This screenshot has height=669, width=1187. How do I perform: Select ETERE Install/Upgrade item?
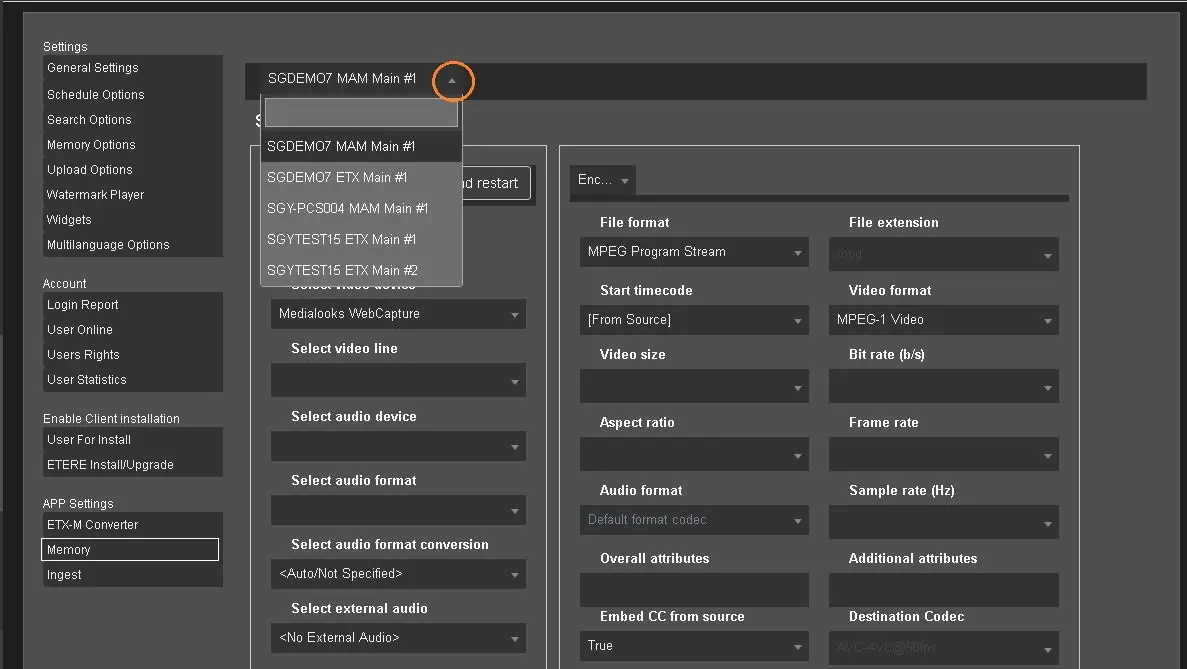pyautogui.click(x=110, y=465)
